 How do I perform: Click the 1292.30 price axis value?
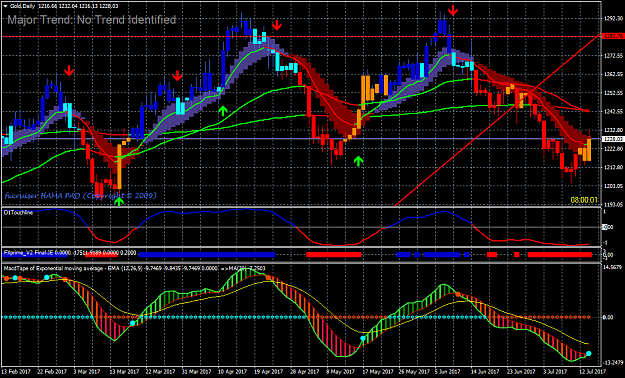tap(613, 18)
